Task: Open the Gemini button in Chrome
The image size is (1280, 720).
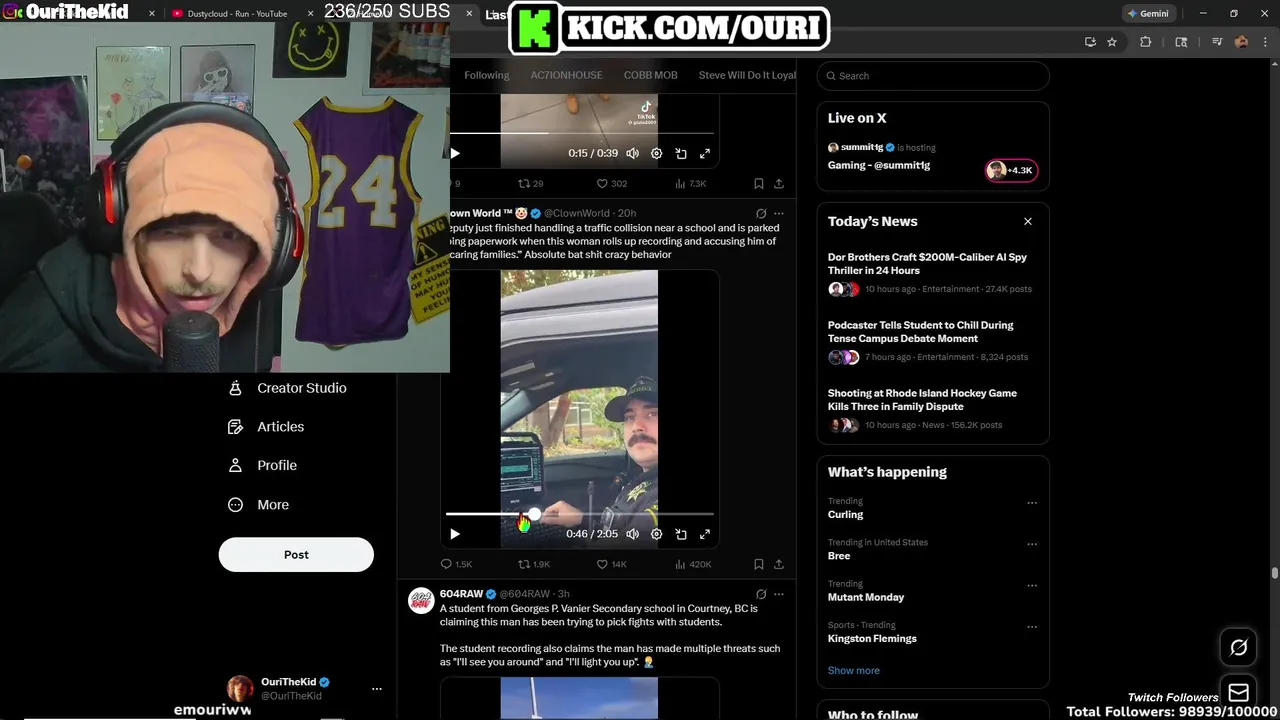Action: 1148,14
